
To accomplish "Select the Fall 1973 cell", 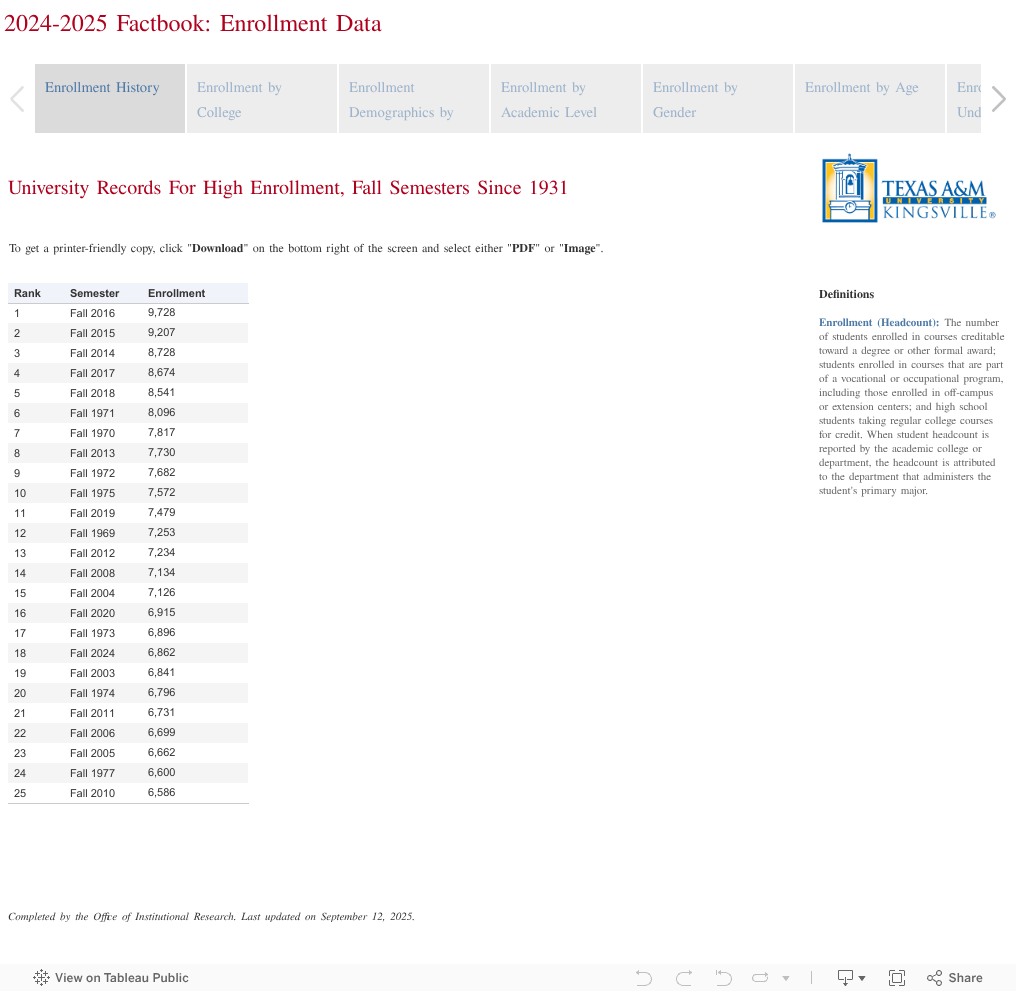I will 93,633.
